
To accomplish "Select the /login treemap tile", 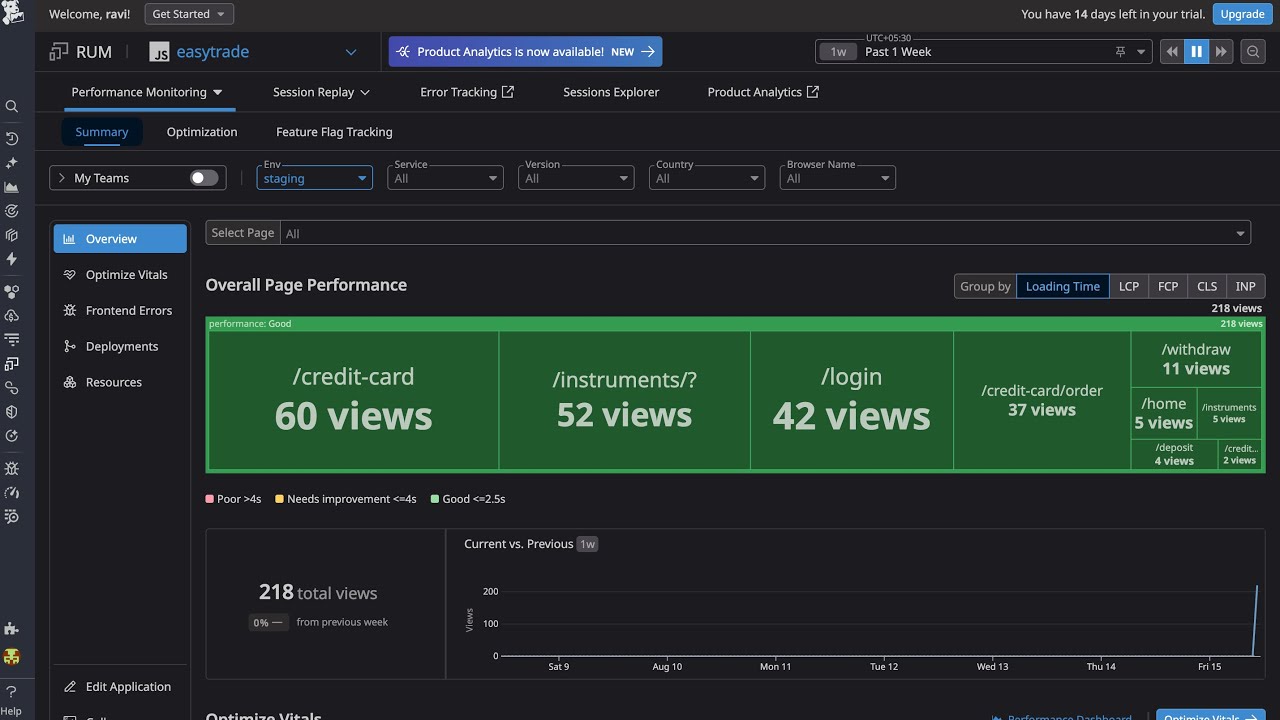I will tap(851, 400).
